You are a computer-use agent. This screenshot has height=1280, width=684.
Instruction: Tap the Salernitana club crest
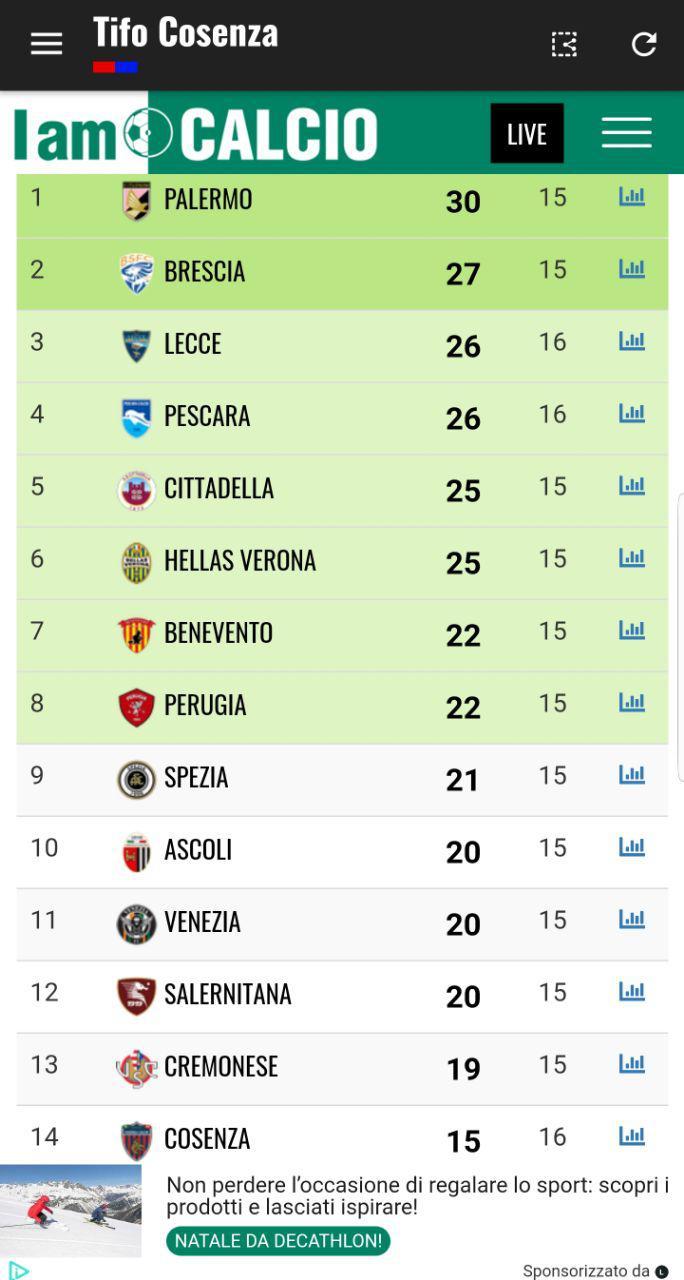136,995
